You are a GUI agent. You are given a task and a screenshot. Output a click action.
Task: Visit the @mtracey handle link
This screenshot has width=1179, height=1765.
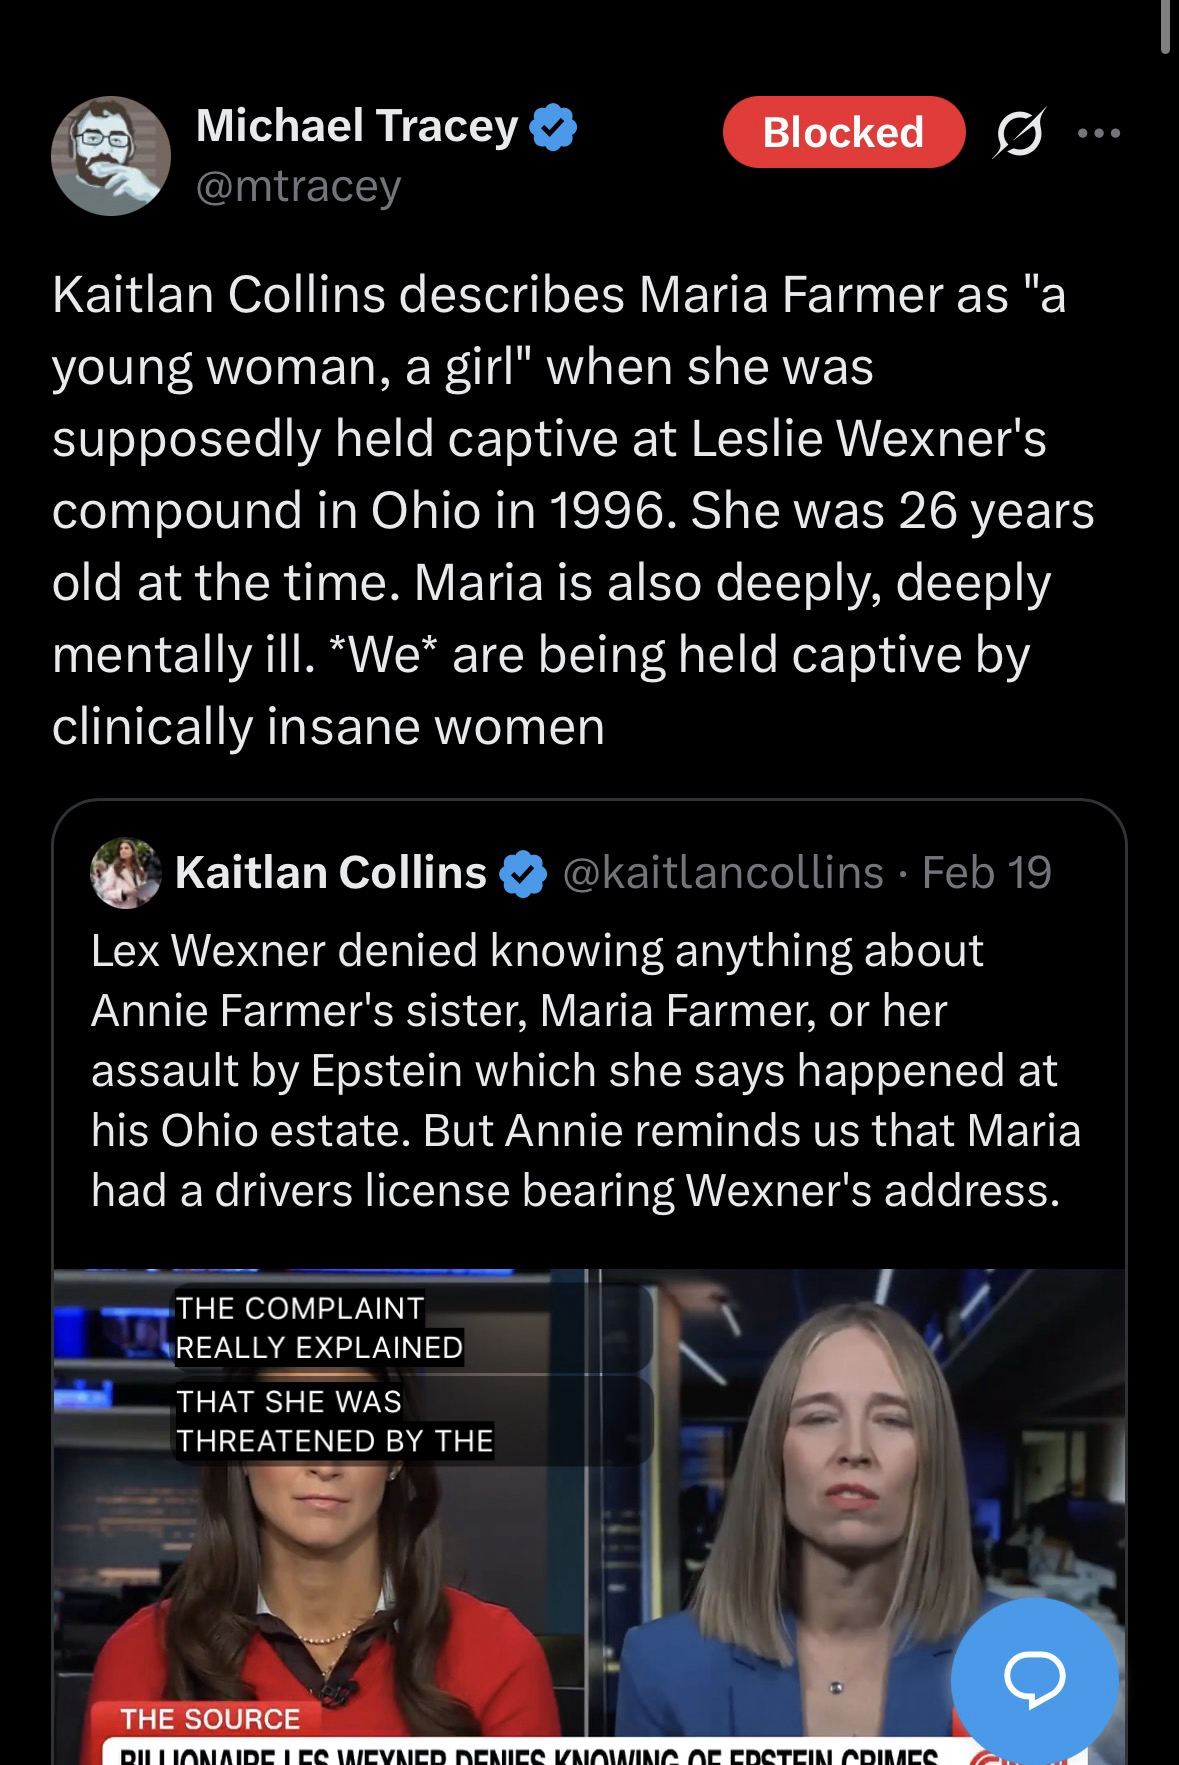pos(298,186)
